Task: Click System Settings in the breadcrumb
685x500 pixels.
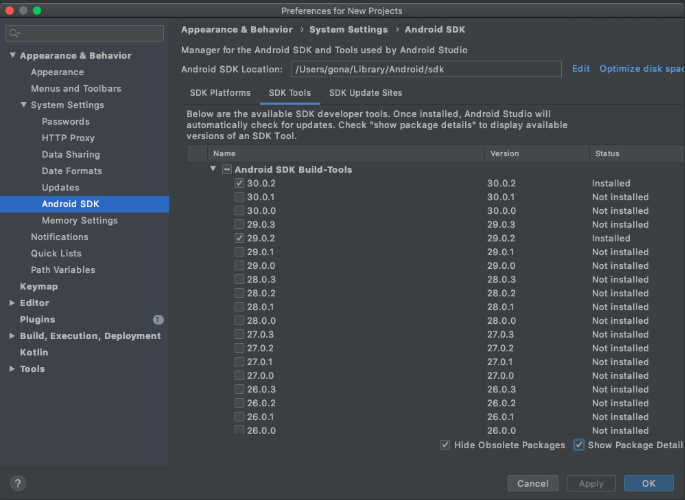Action: click(348, 30)
